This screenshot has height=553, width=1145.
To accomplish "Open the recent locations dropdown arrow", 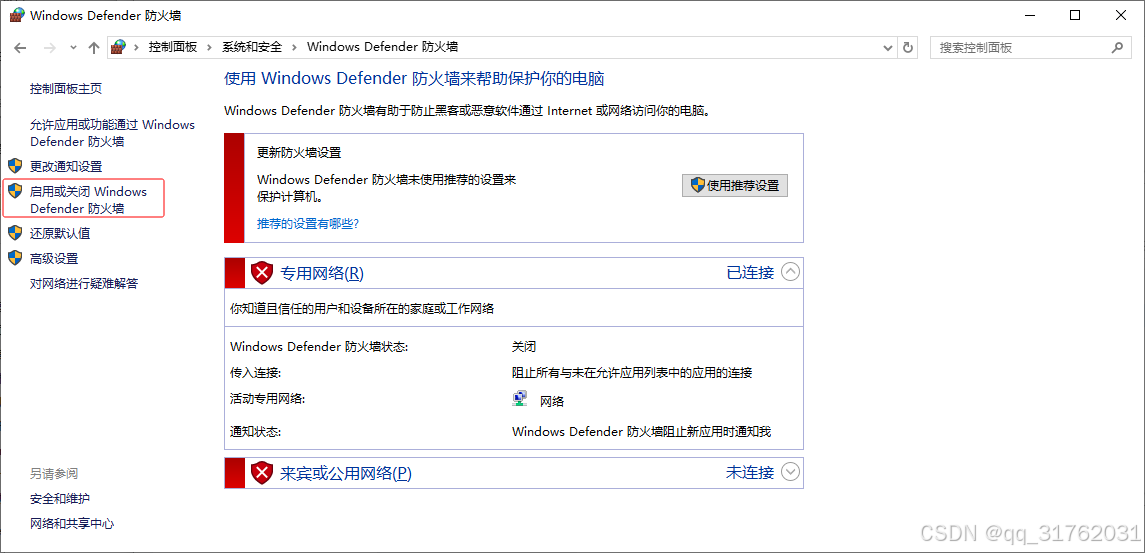I will (x=72, y=47).
